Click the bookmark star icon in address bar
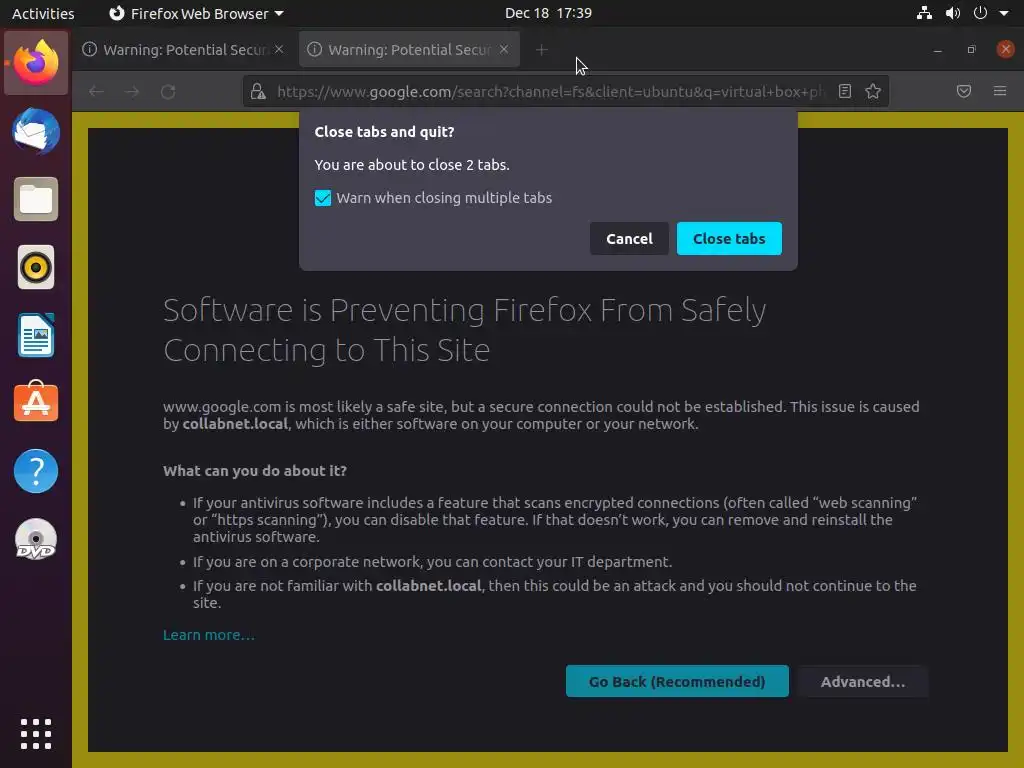Screen dimensions: 1024x768 [x=872, y=91]
